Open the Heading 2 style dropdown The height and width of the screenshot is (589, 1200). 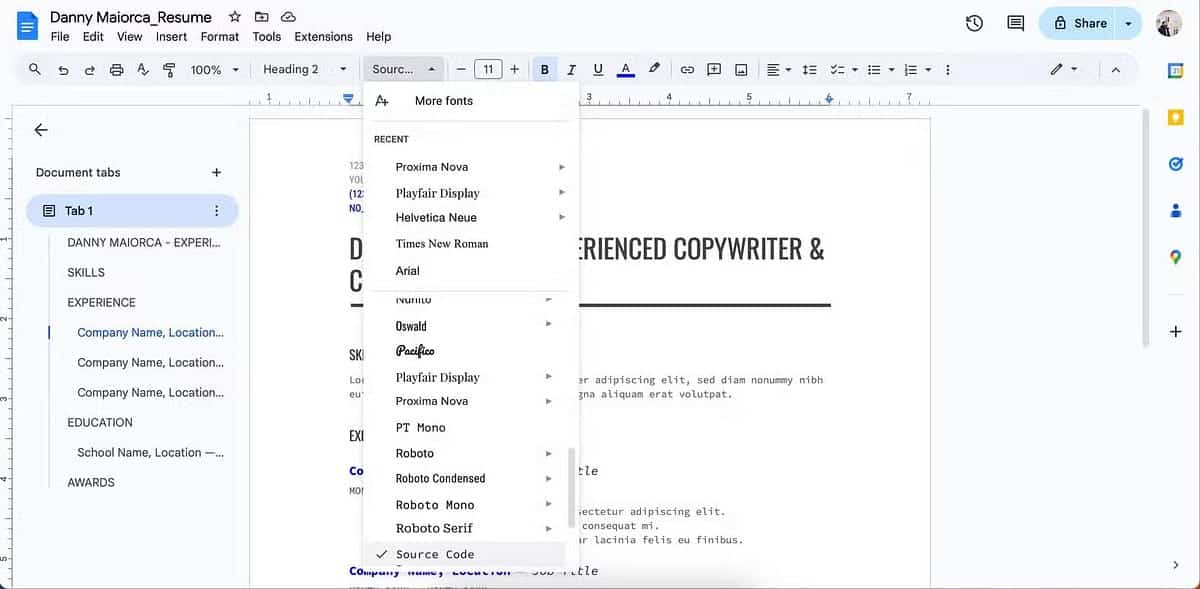(304, 70)
